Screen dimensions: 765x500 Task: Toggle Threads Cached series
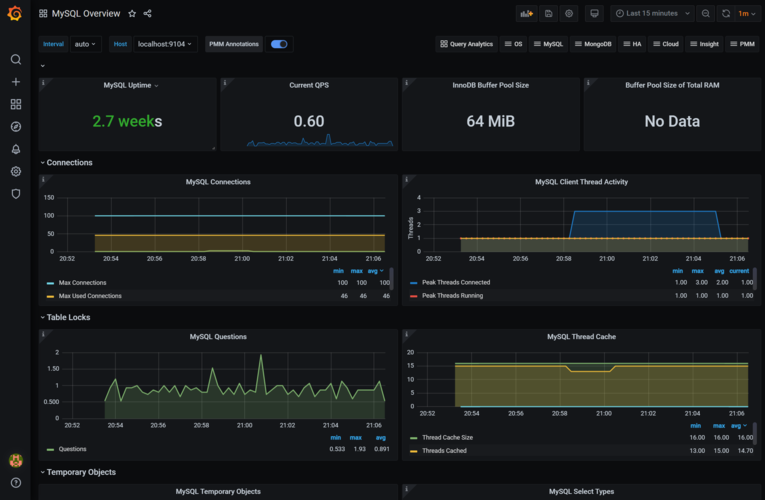coord(444,451)
